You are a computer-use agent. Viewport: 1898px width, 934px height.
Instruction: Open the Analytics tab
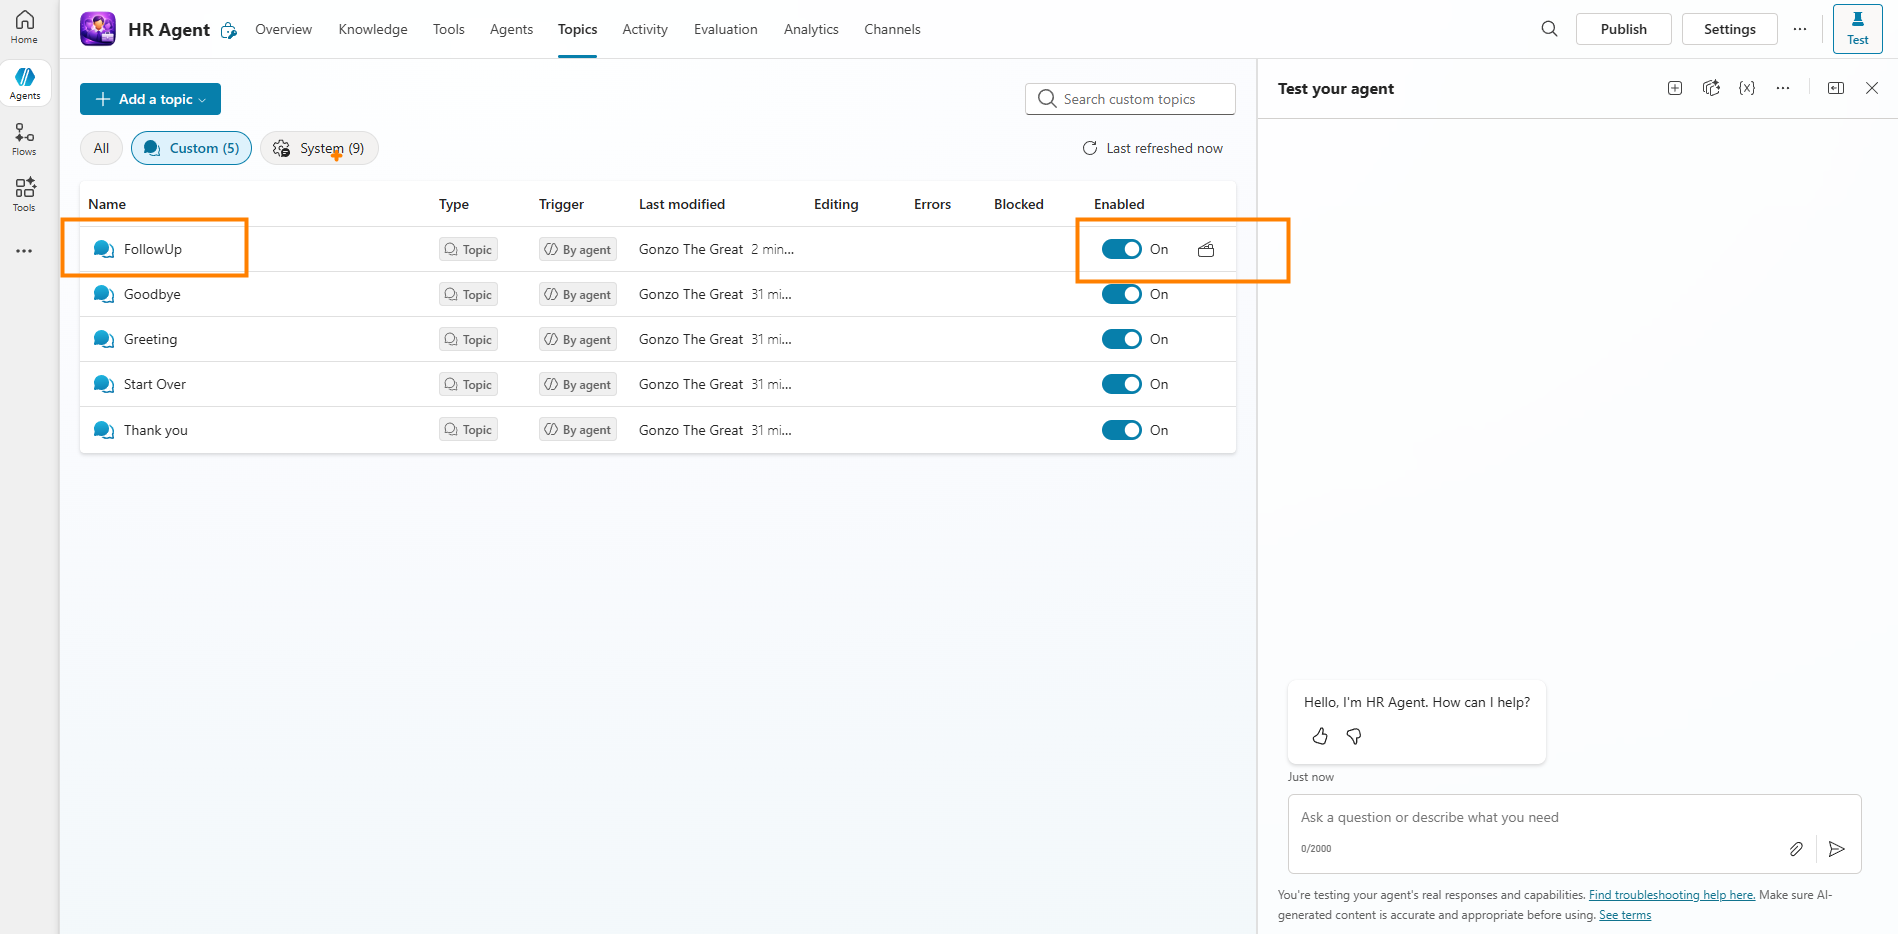tap(811, 29)
